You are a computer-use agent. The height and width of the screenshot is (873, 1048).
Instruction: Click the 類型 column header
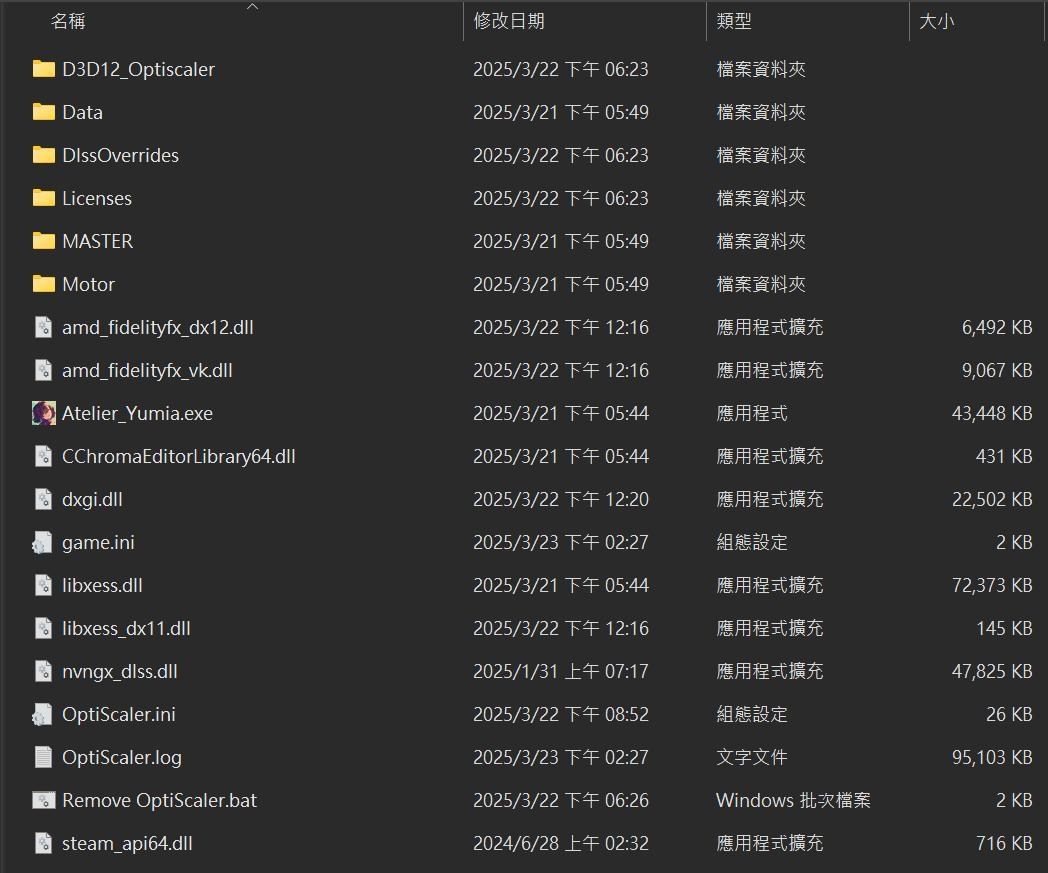point(735,21)
